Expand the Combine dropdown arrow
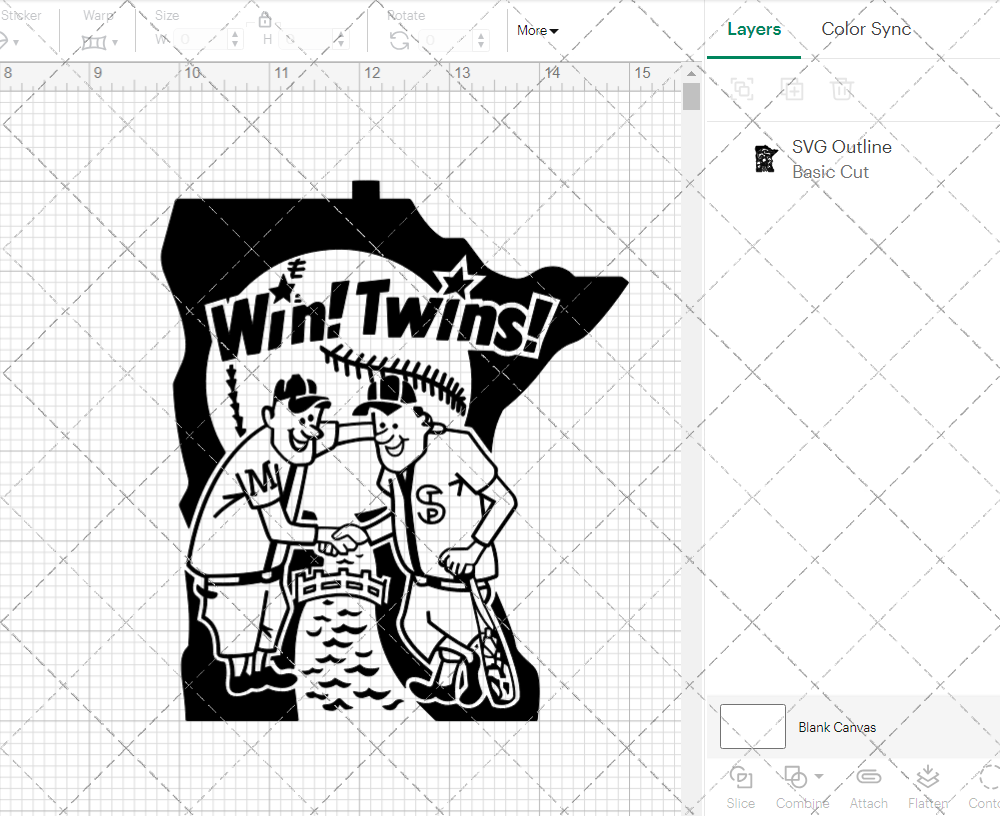 [819, 776]
